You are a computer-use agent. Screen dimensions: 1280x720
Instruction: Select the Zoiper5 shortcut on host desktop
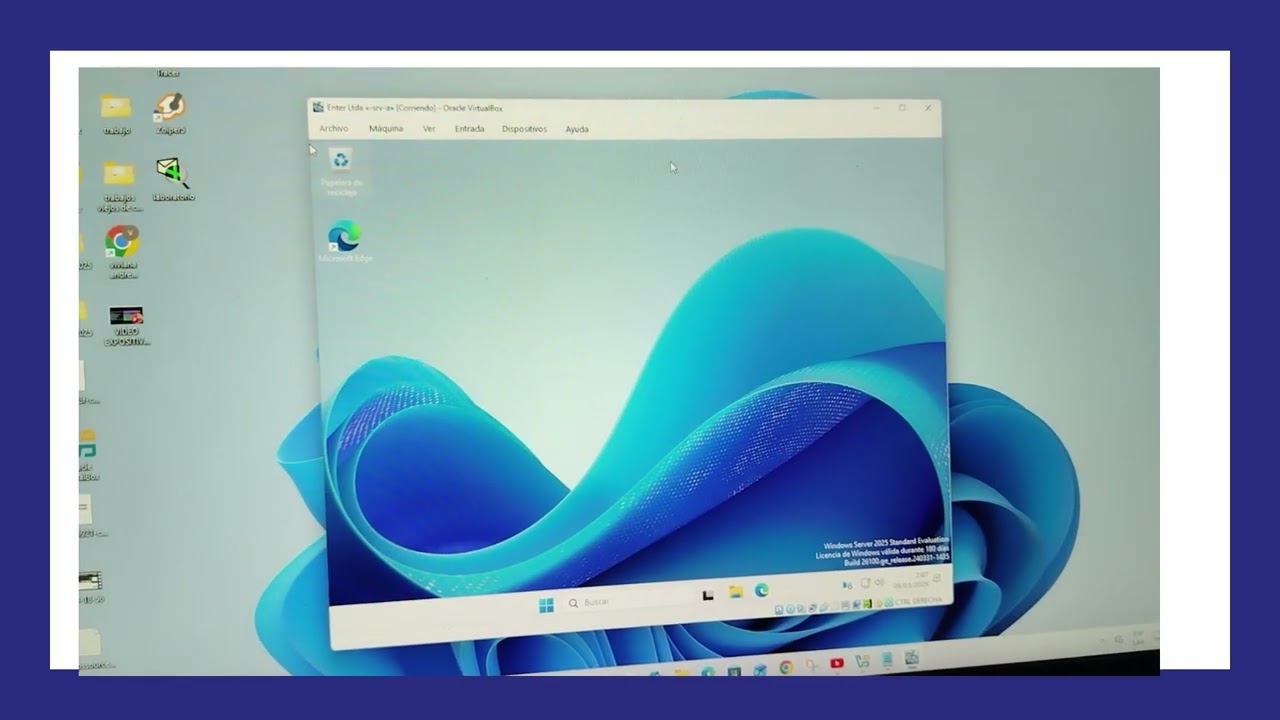pos(170,114)
